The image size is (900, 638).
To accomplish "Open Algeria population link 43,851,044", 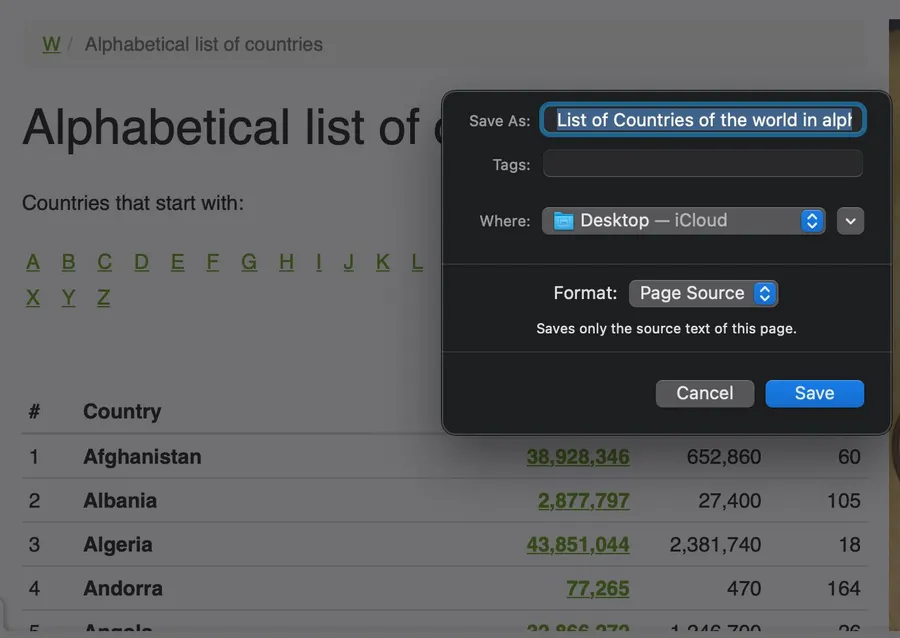I will [x=578, y=545].
